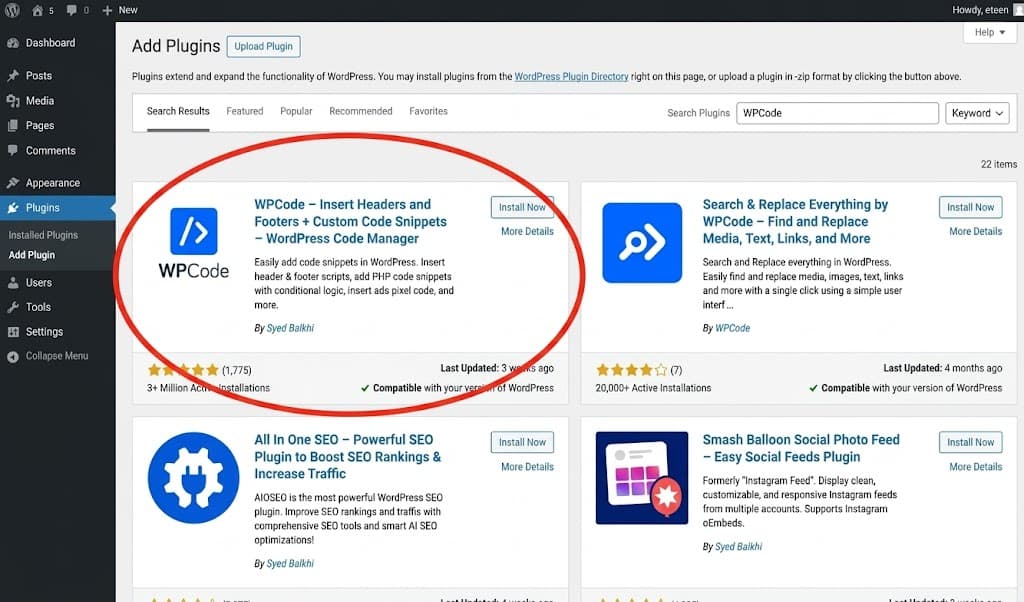
Task: Switch to the Featured plugins tab
Action: 244,111
